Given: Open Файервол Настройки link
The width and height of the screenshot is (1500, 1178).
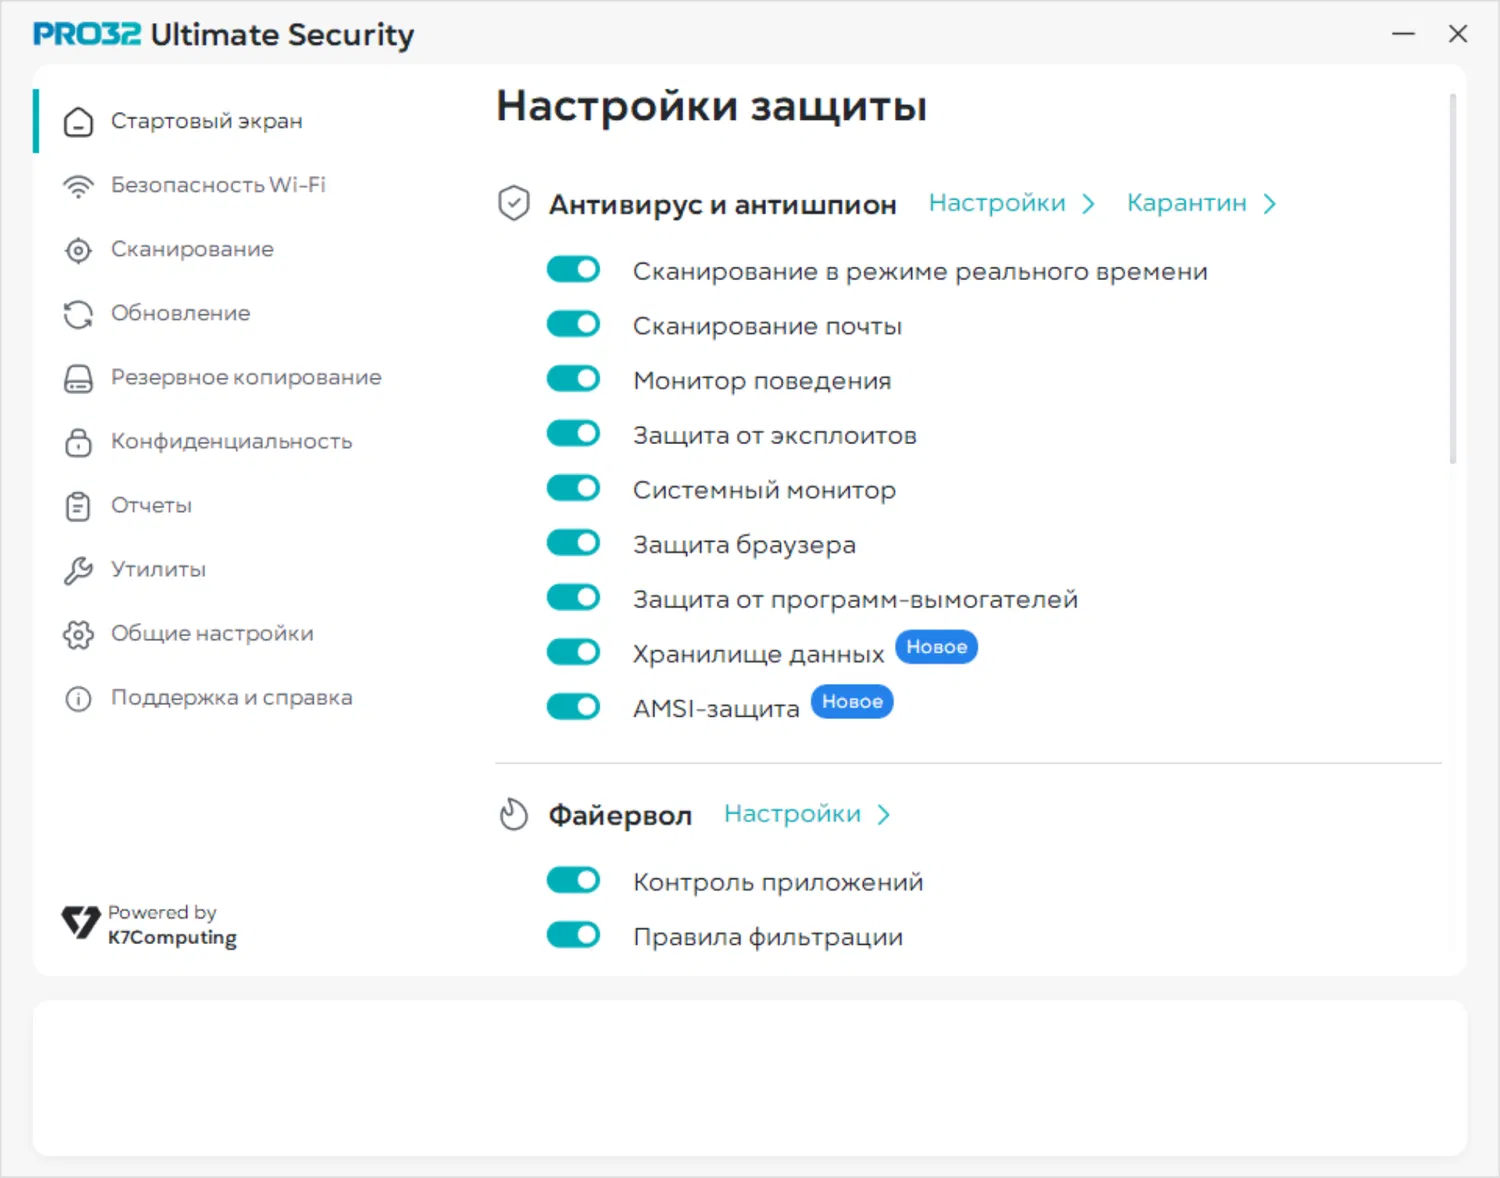Looking at the screenshot, I should (792, 814).
